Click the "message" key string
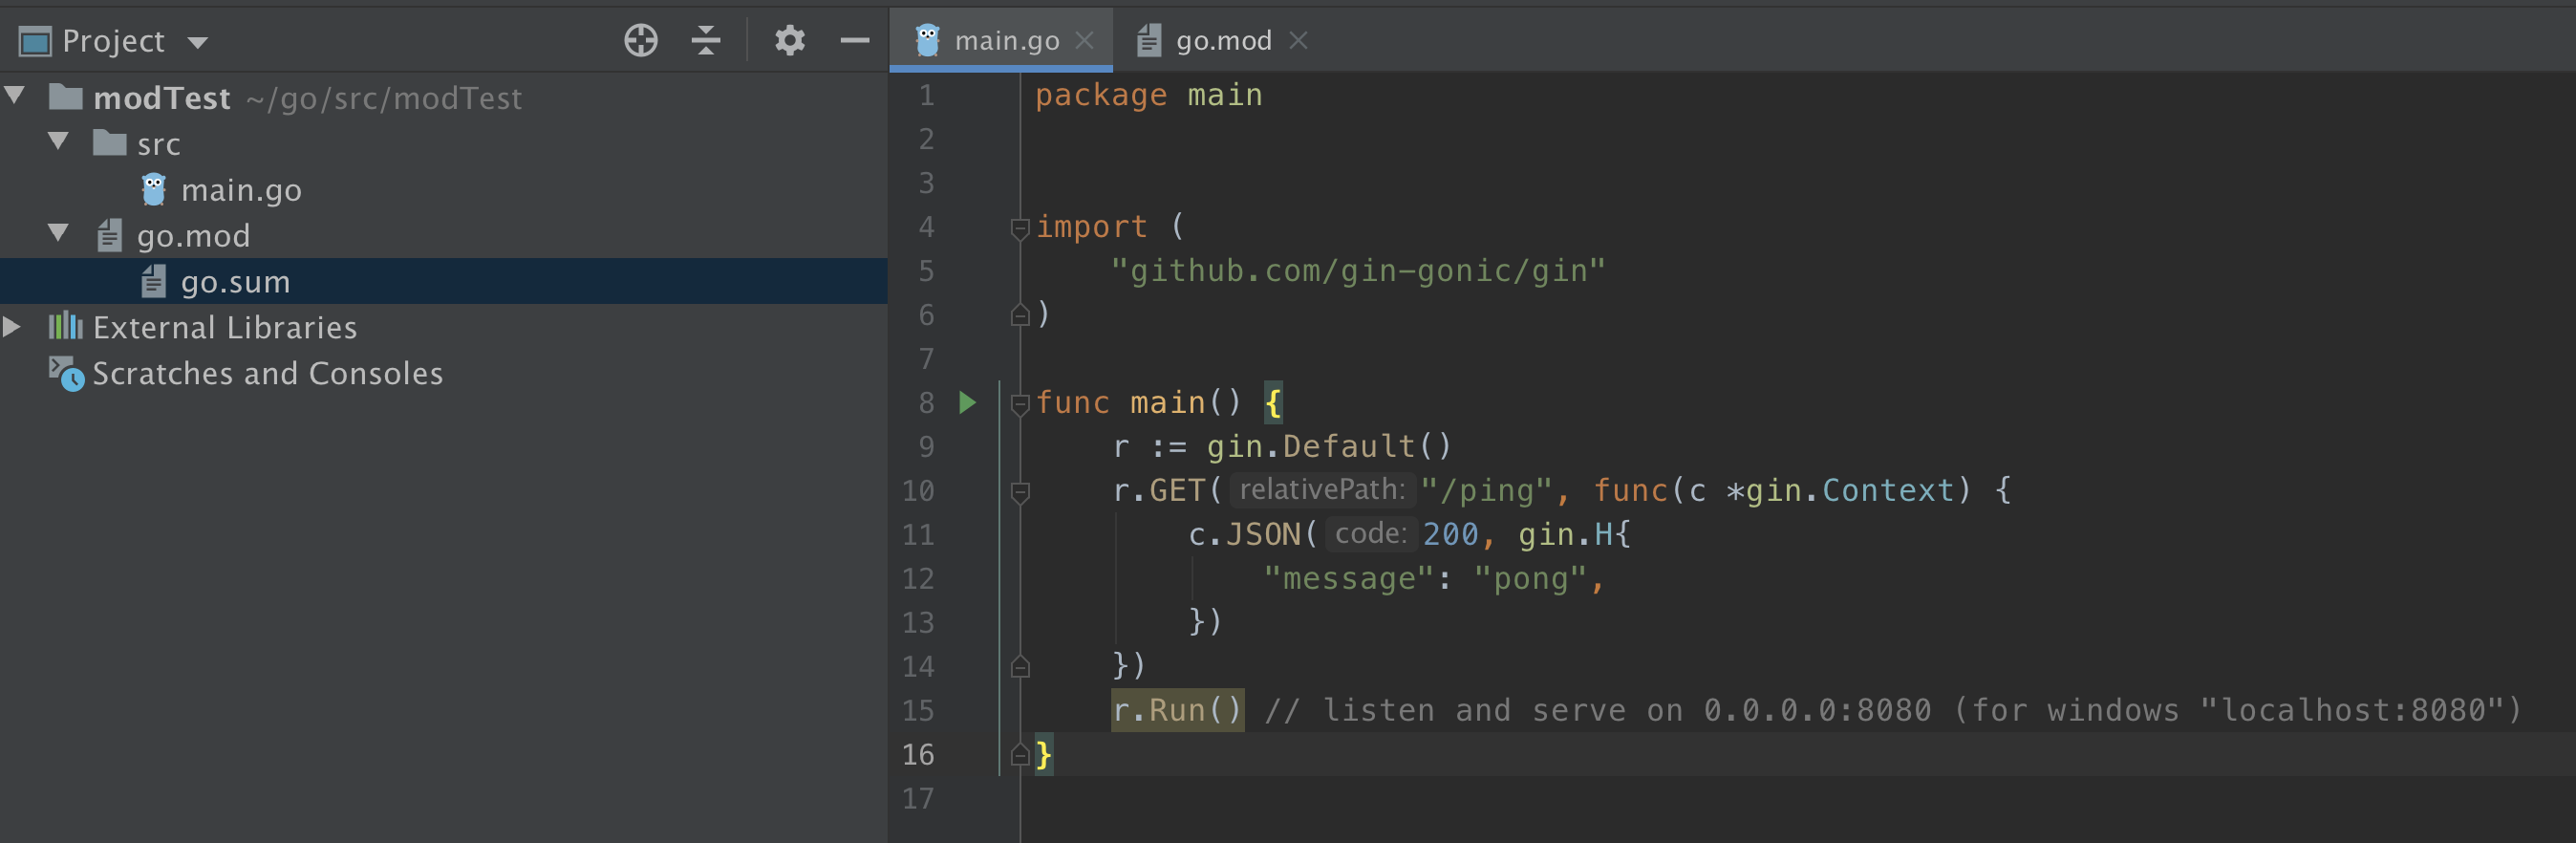The height and width of the screenshot is (843, 2576). pyautogui.click(x=1349, y=579)
